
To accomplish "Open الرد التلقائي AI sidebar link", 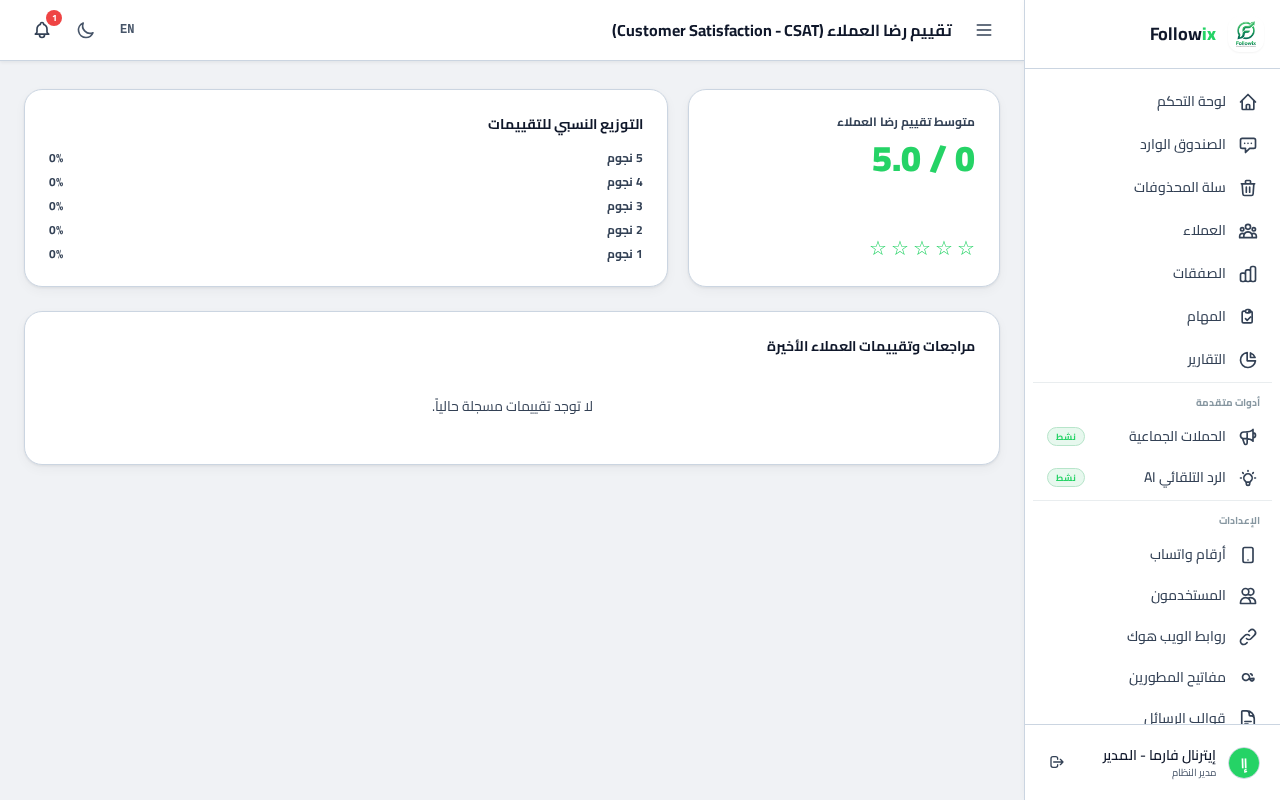I will coord(1152,478).
